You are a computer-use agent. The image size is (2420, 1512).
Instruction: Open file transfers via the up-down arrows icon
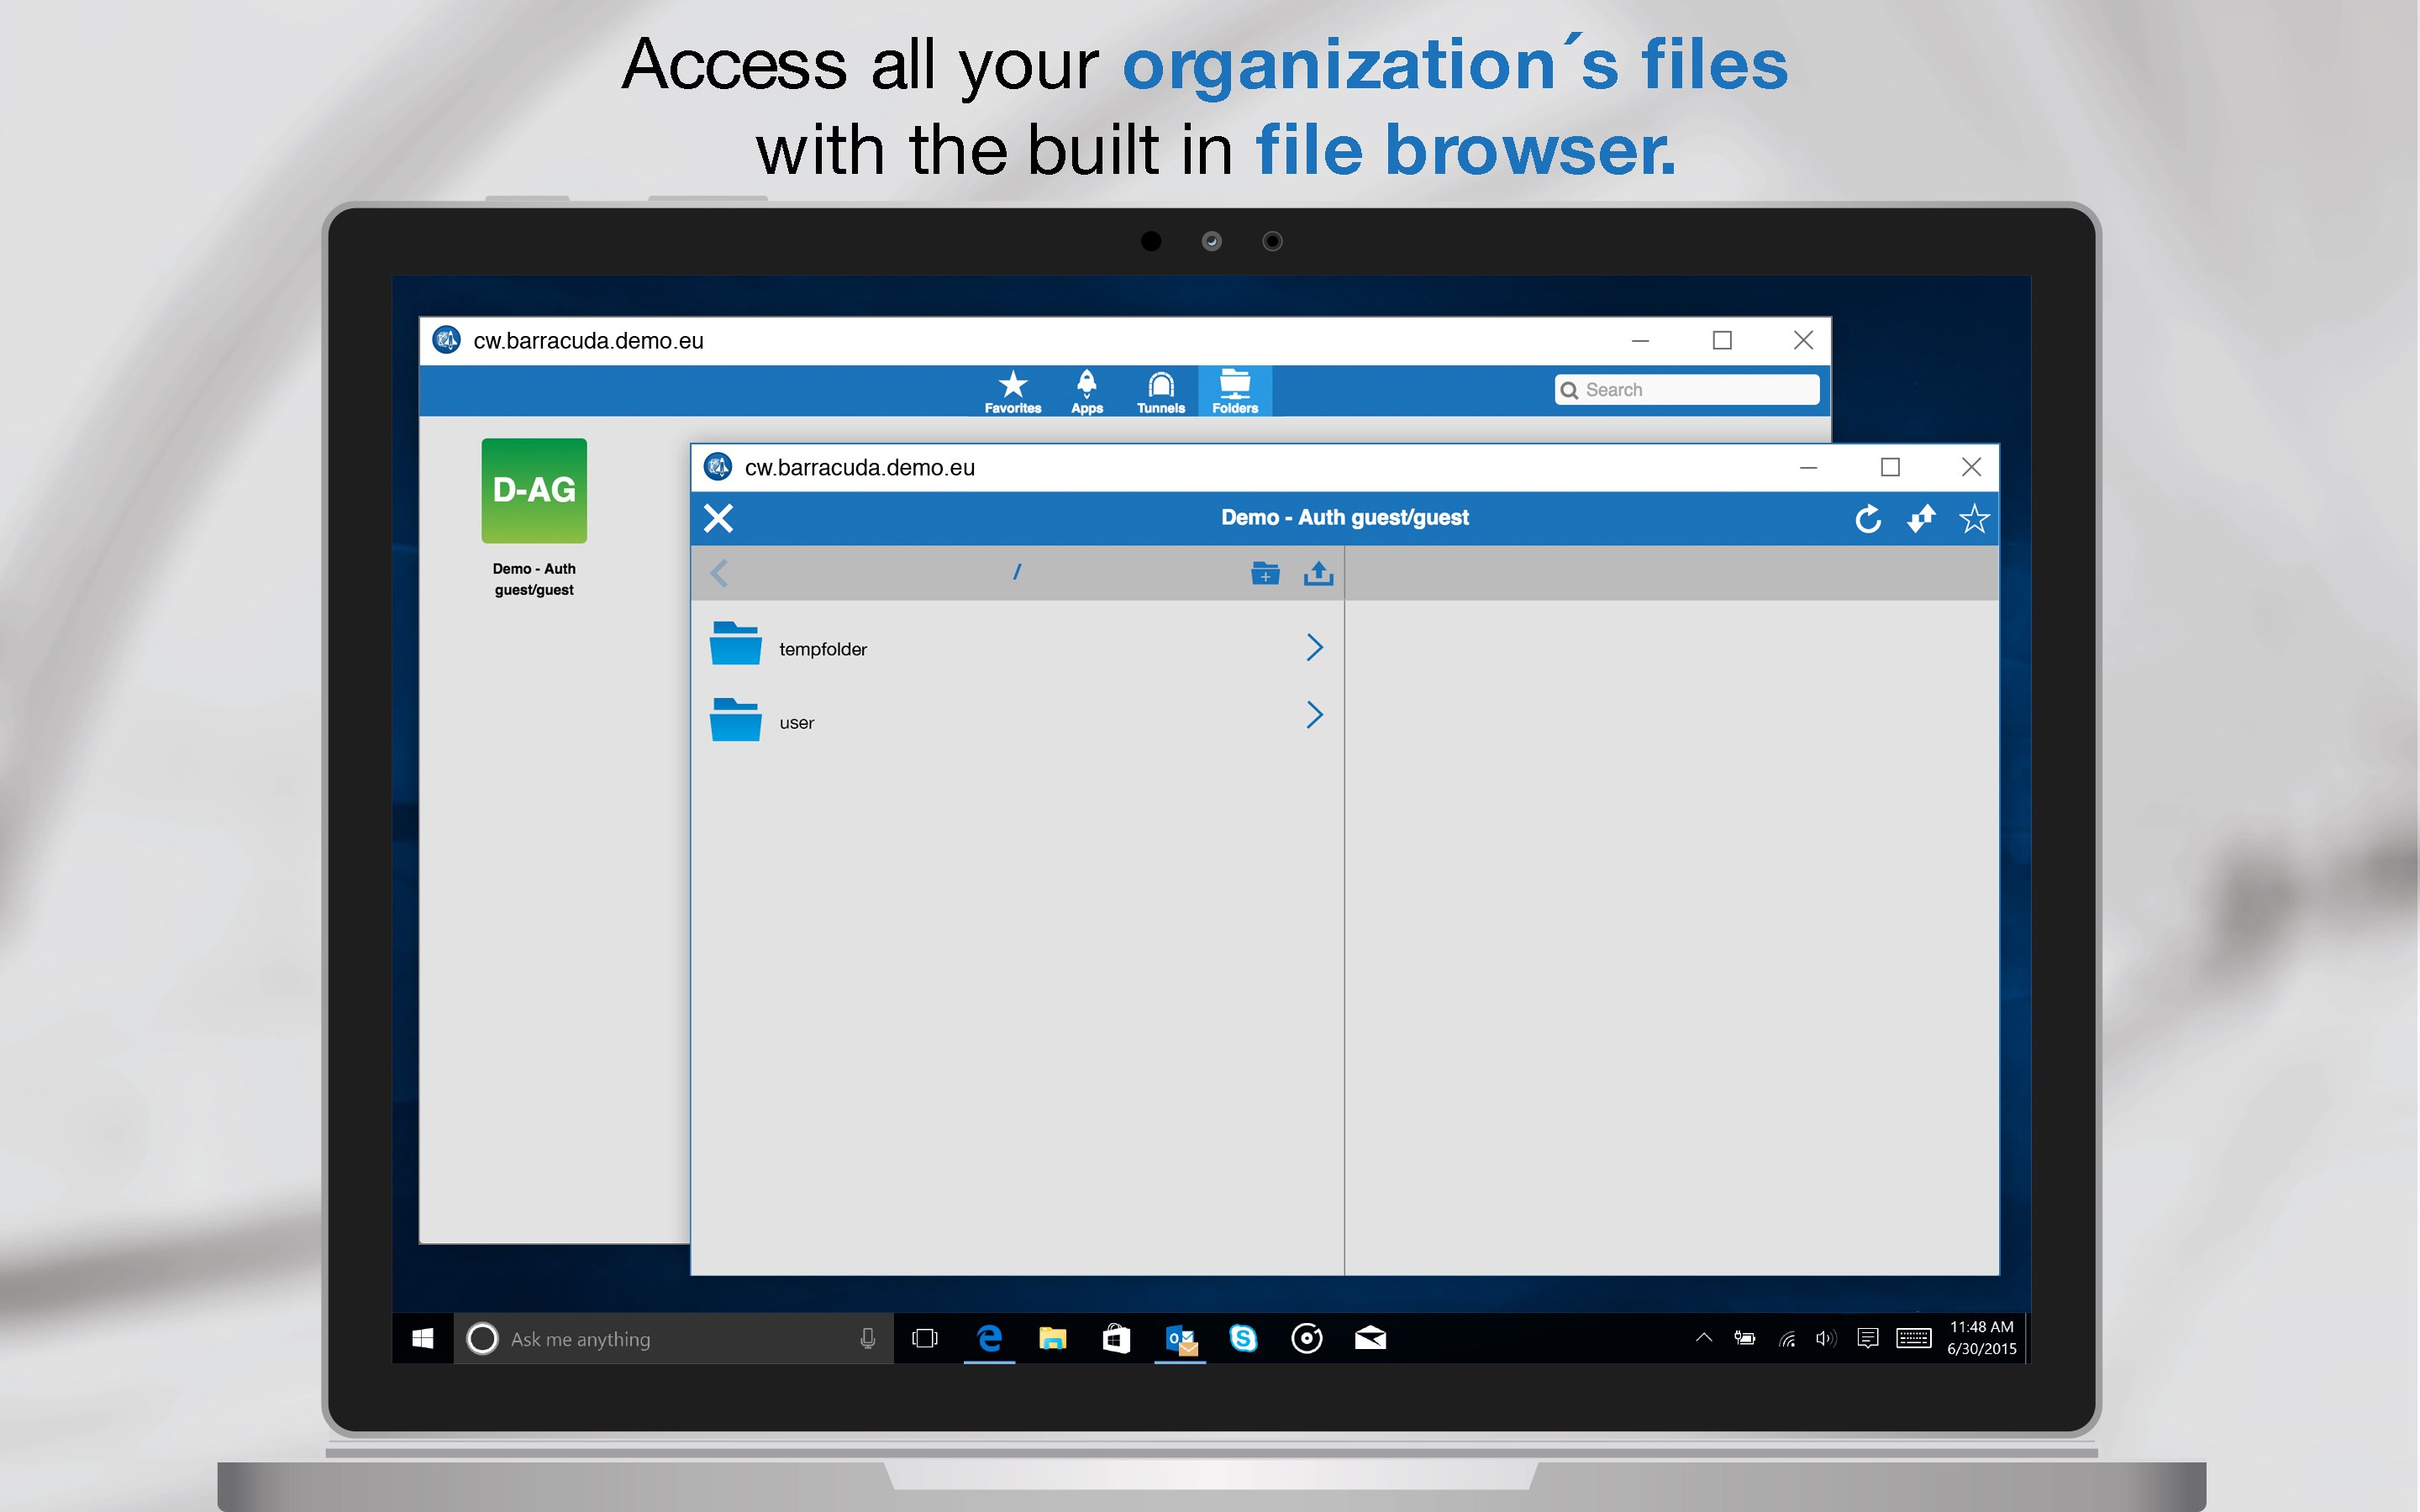pyautogui.click(x=1921, y=518)
